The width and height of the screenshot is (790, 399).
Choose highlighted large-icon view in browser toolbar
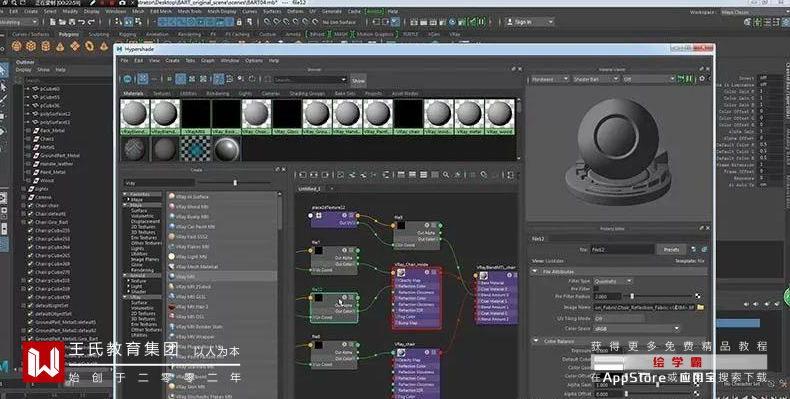pyautogui.click(x=143, y=79)
